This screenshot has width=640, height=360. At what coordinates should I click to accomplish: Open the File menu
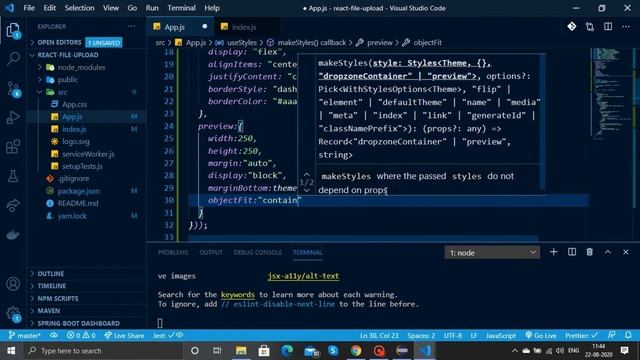29,8
